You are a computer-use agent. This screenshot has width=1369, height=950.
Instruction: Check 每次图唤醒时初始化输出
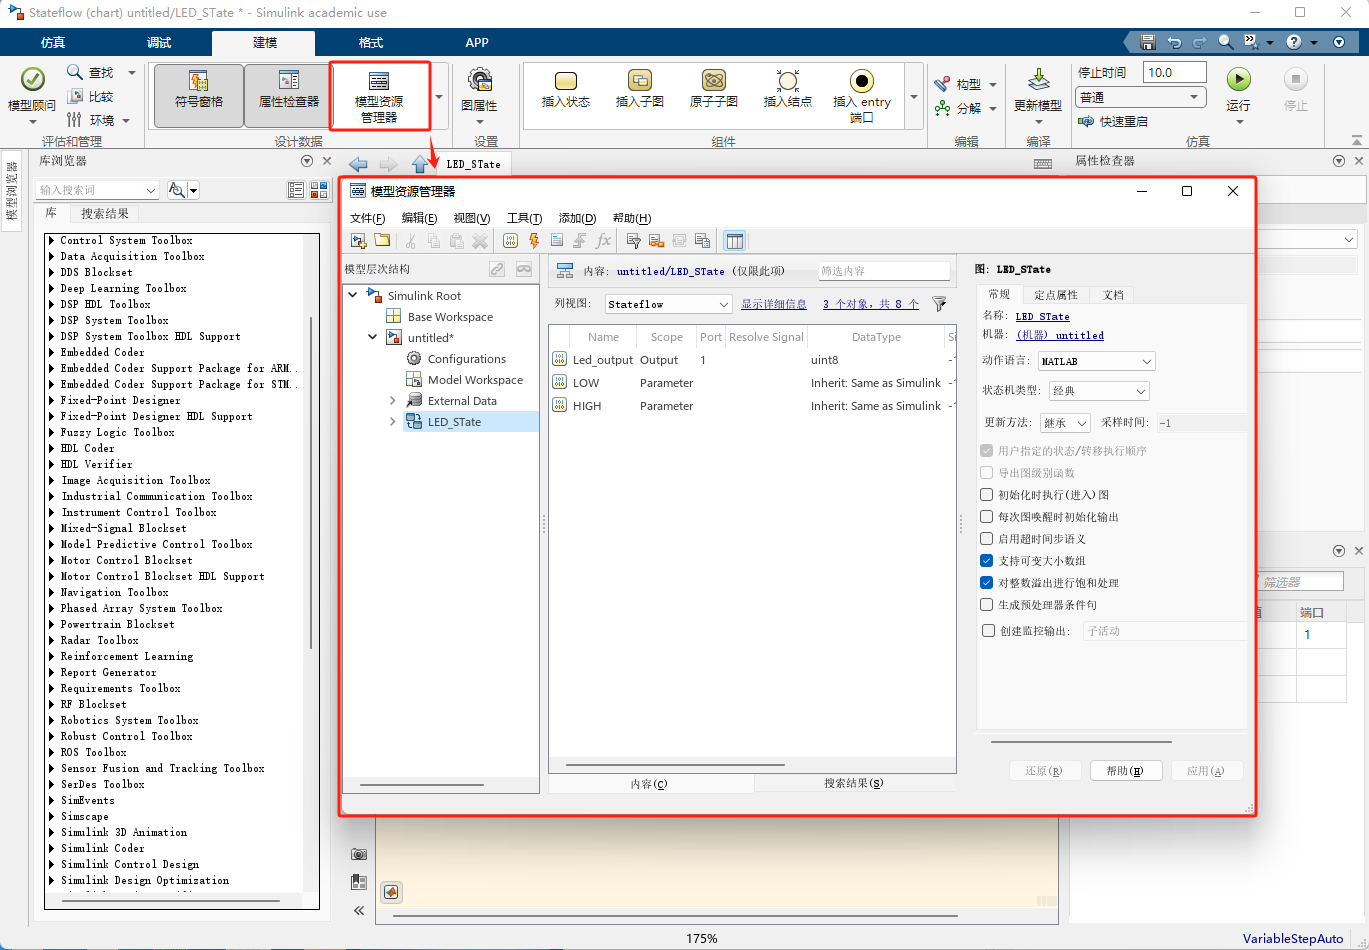point(987,516)
